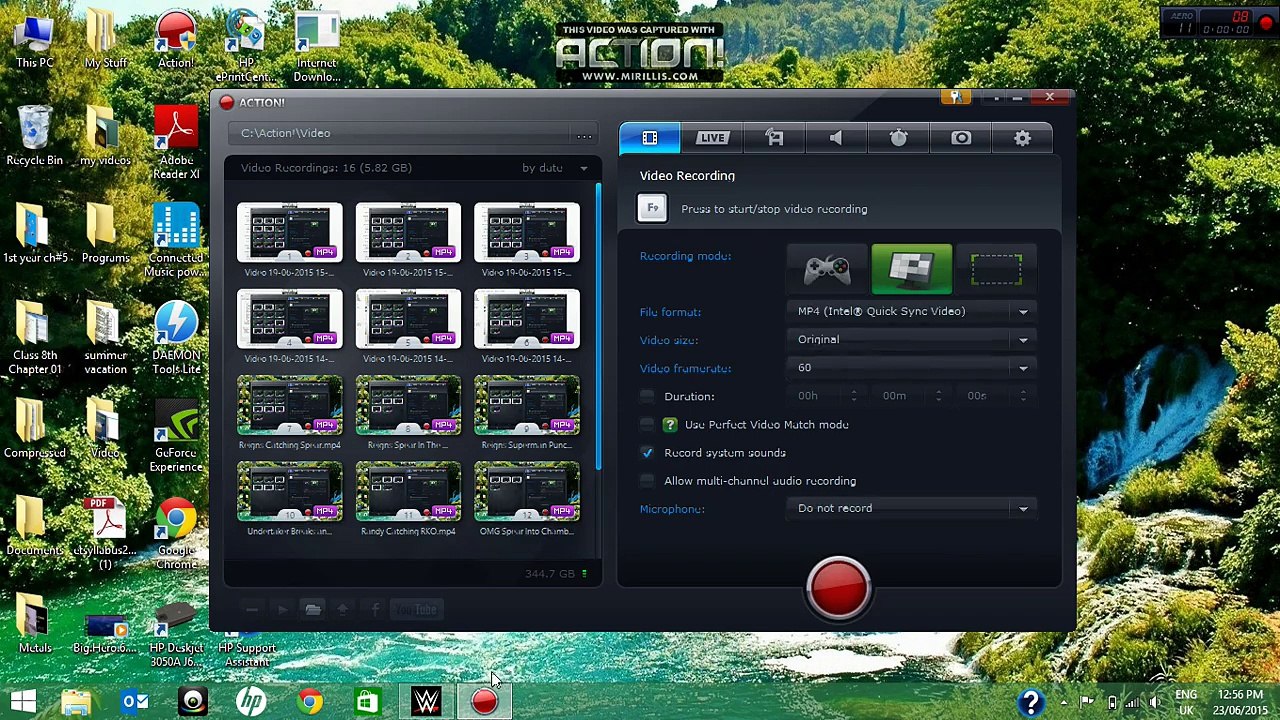The height and width of the screenshot is (720, 1280).
Task: Click the green Perfect Video Match help icon
Action: (x=670, y=425)
